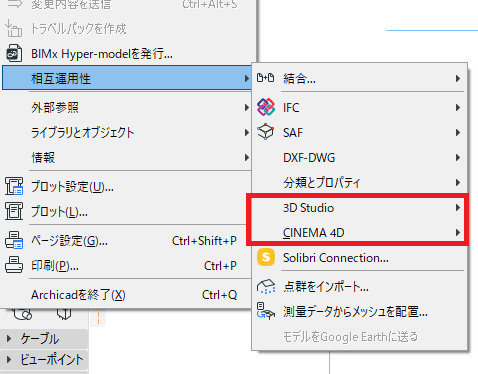The width and height of the screenshot is (478, 374).
Task: Click the Ctrl+P shortcut text
Action: [220, 266]
